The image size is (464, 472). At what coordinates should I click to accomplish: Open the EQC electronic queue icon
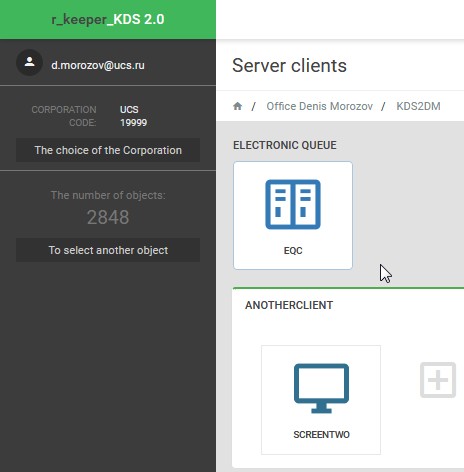(x=293, y=204)
